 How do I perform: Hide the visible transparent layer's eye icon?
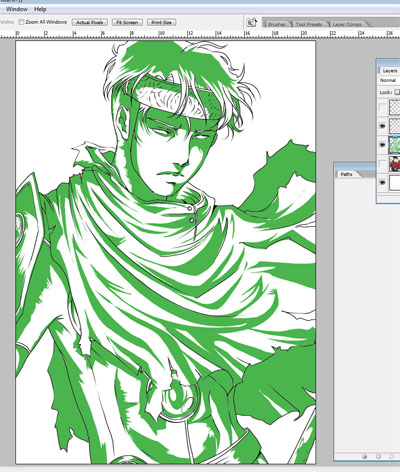pyautogui.click(x=382, y=126)
